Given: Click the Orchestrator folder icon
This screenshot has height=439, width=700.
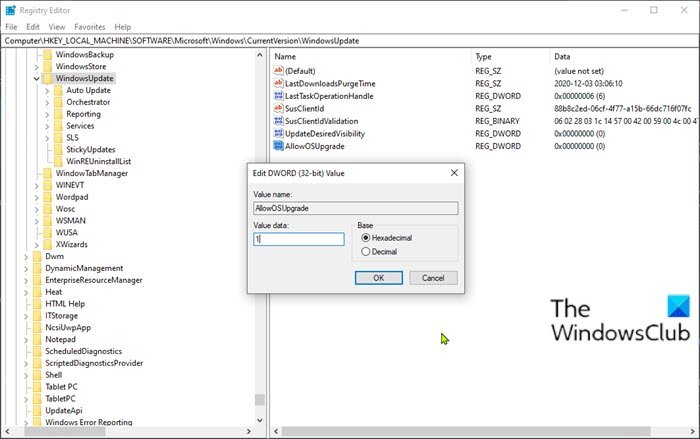Looking at the screenshot, I should pyautogui.click(x=58, y=102).
